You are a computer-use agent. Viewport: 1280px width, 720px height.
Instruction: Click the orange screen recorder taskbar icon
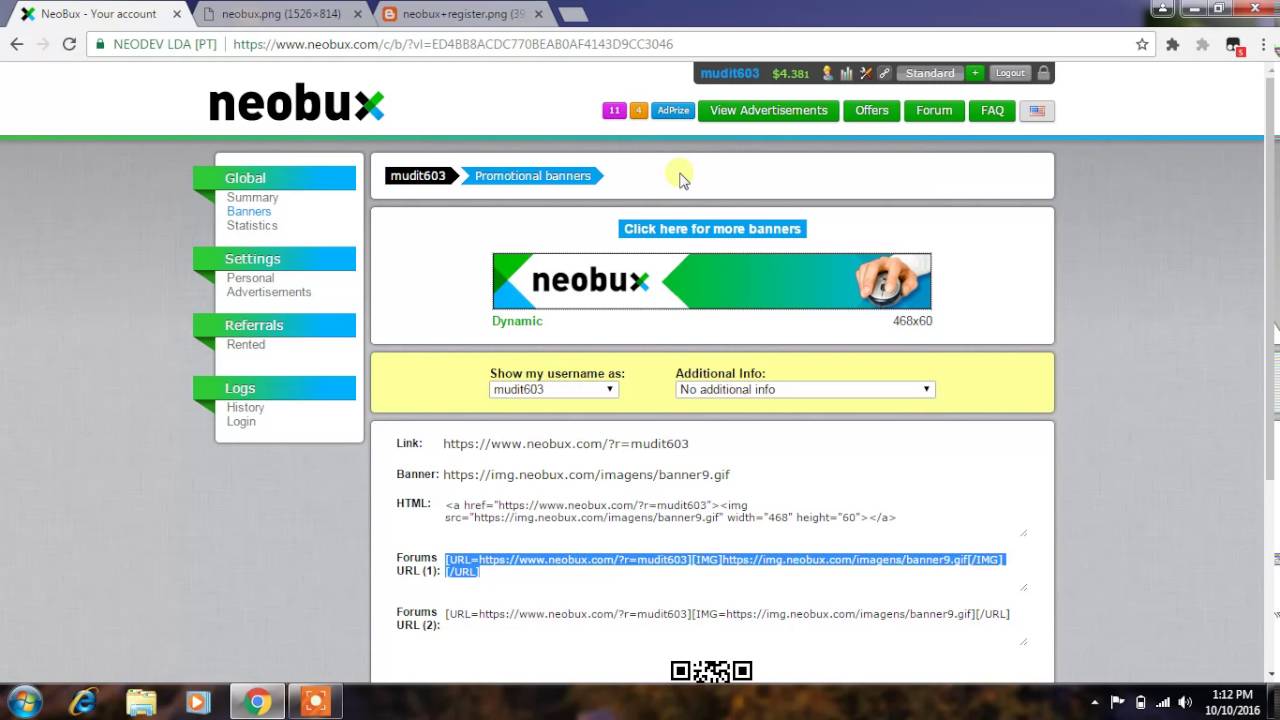[315, 702]
